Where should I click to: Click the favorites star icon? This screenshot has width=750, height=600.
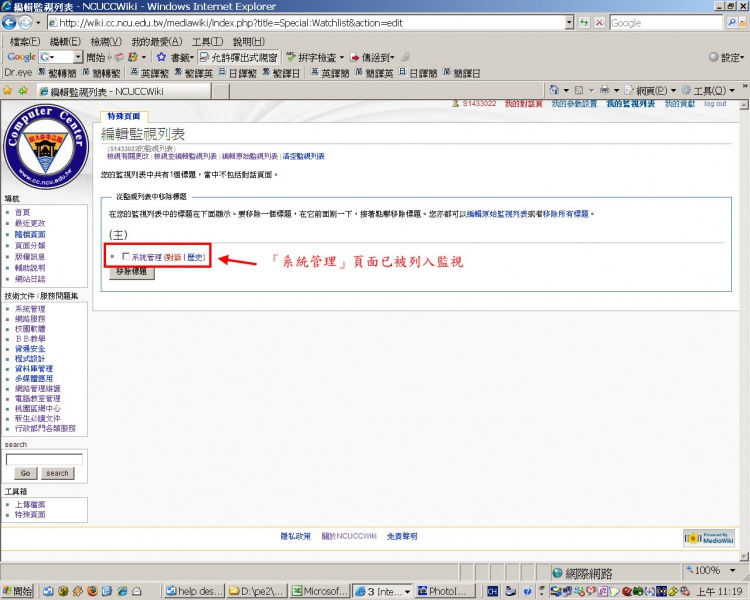tap(8, 90)
